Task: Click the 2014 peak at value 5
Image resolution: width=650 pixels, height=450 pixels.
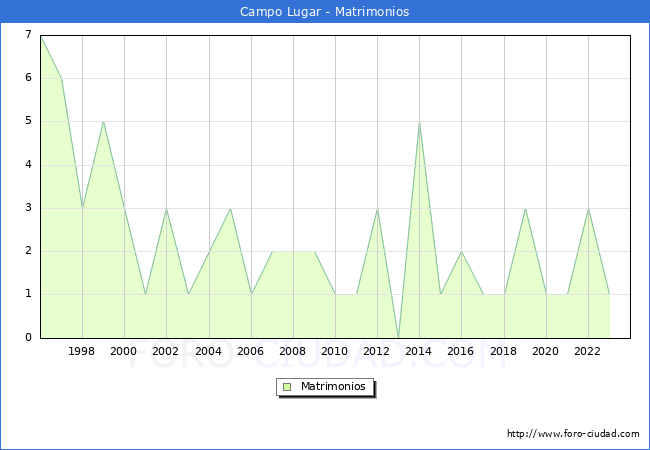Action: [x=419, y=122]
